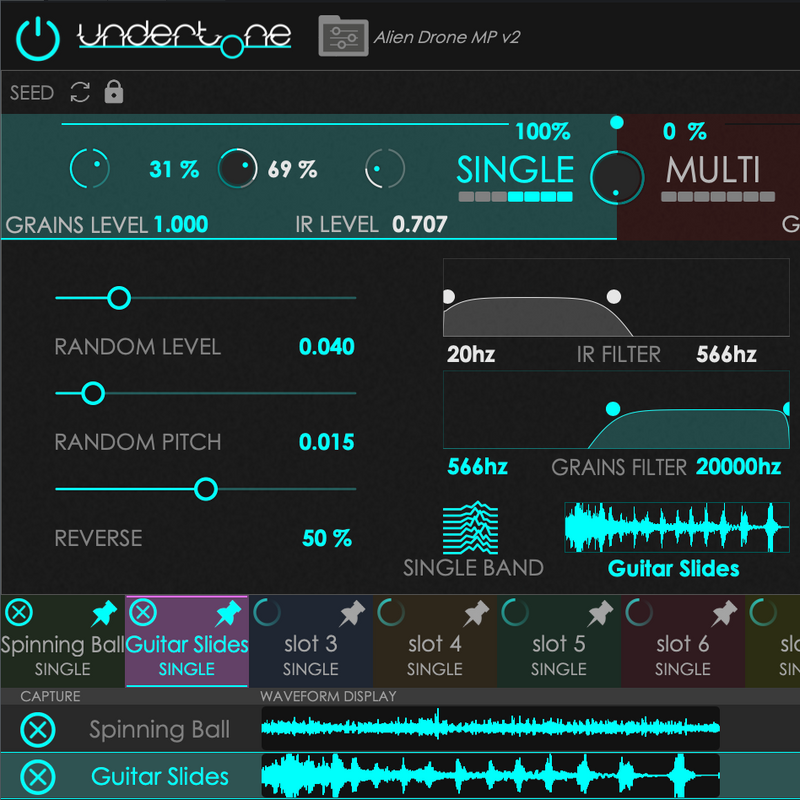This screenshot has height=800, width=800.
Task: Click the IR filter low-cut handle
Action: coord(448,296)
